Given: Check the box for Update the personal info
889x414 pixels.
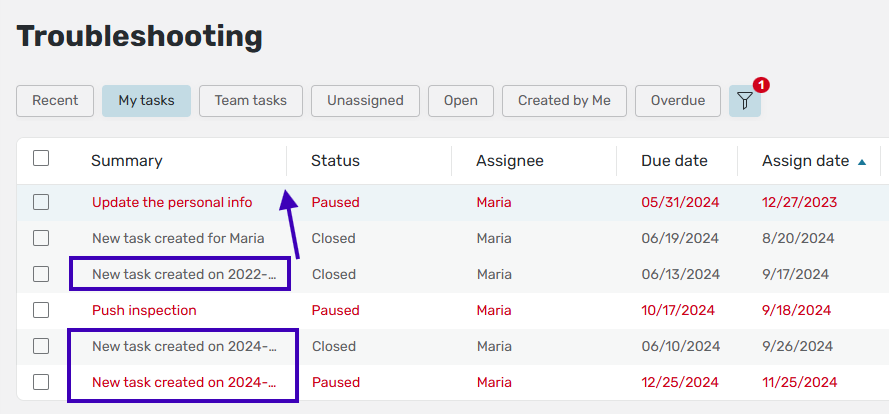Looking at the screenshot, I should [x=41, y=202].
